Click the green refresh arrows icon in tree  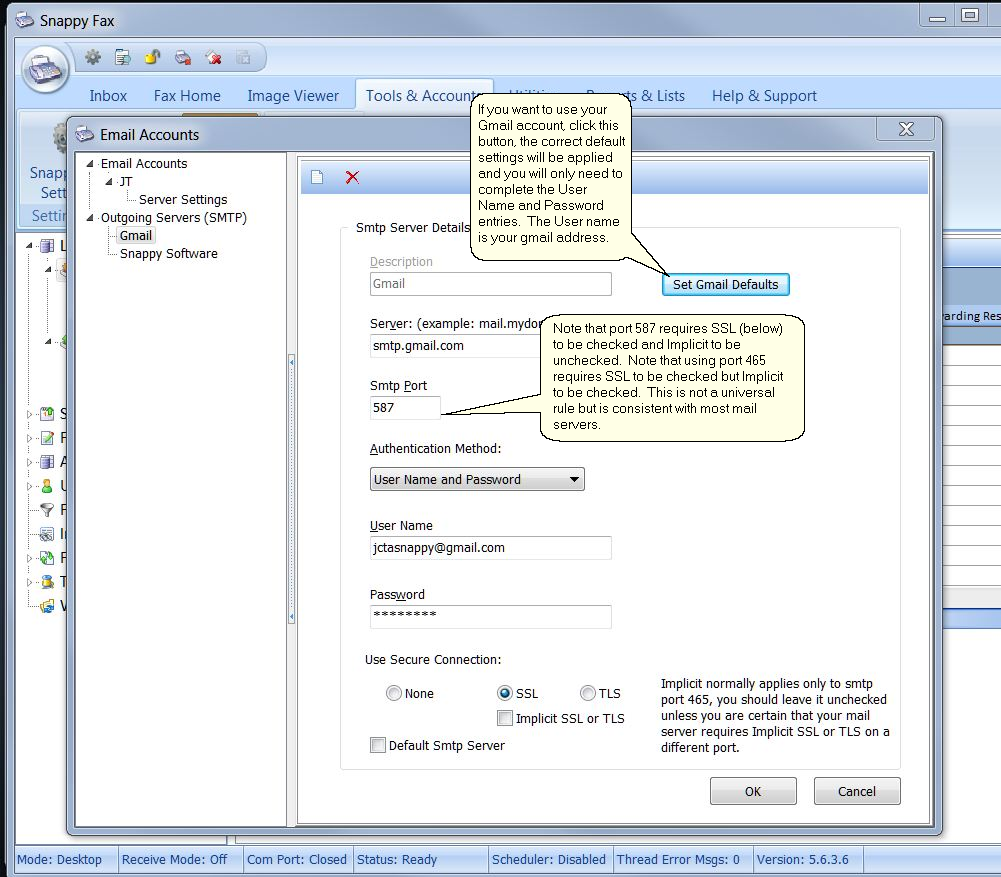[47, 558]
